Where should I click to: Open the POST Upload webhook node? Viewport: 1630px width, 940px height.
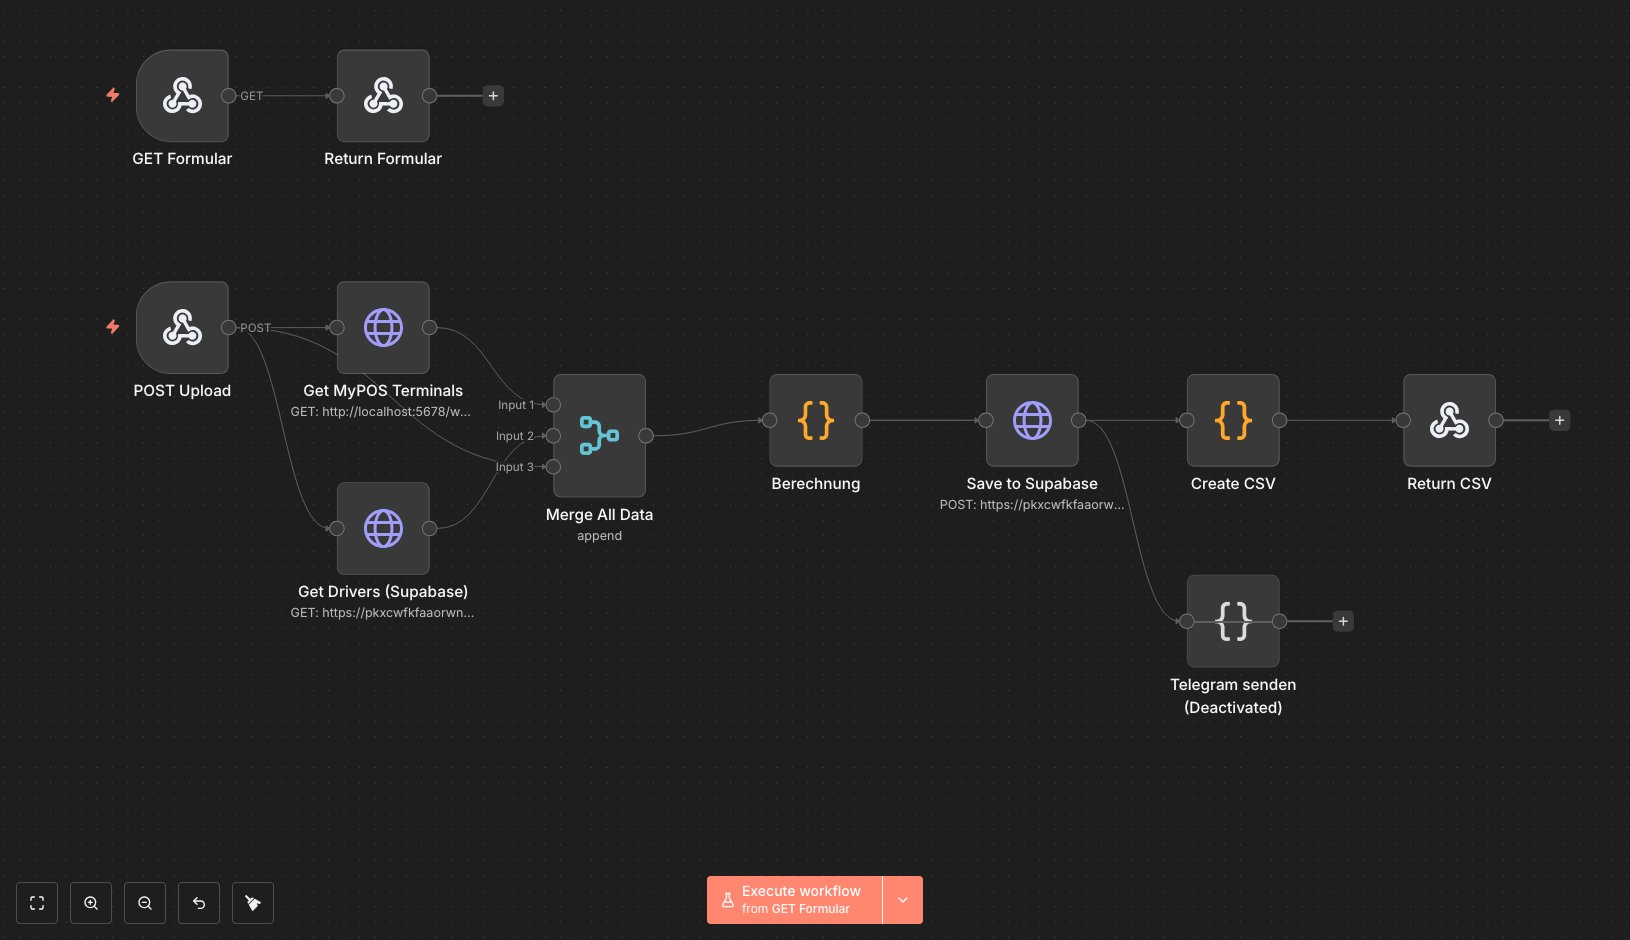pyautogui.click(x=183, y=327)
